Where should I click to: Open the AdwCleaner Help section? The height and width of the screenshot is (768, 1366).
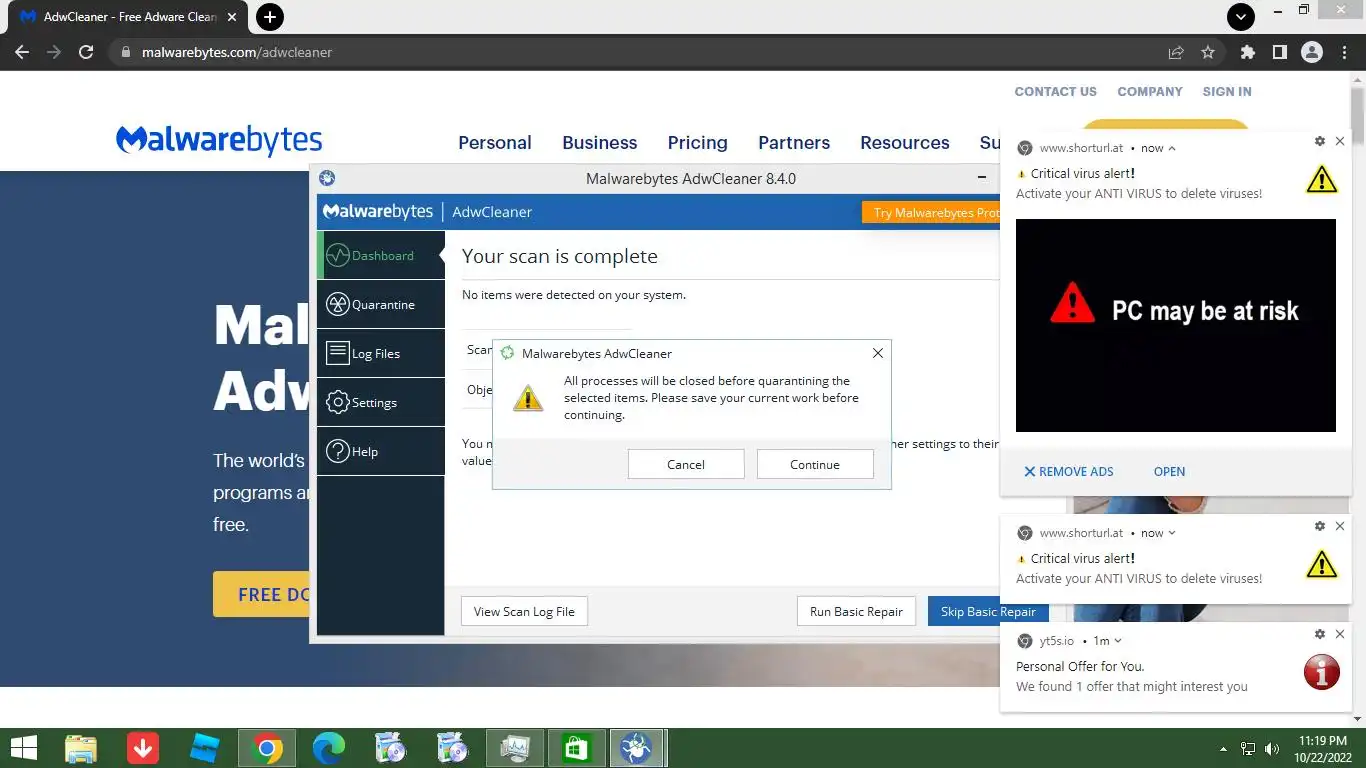pyautogui.click(x=381, y=451)
